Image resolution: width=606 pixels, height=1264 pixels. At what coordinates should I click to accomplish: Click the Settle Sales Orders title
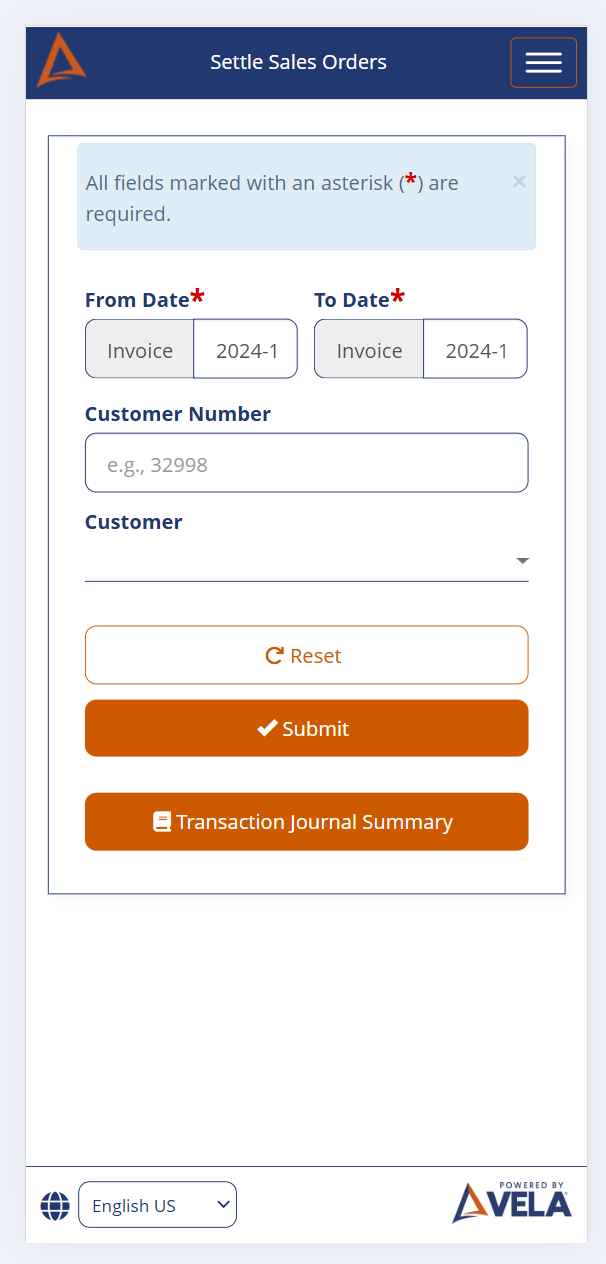(298, 62)
